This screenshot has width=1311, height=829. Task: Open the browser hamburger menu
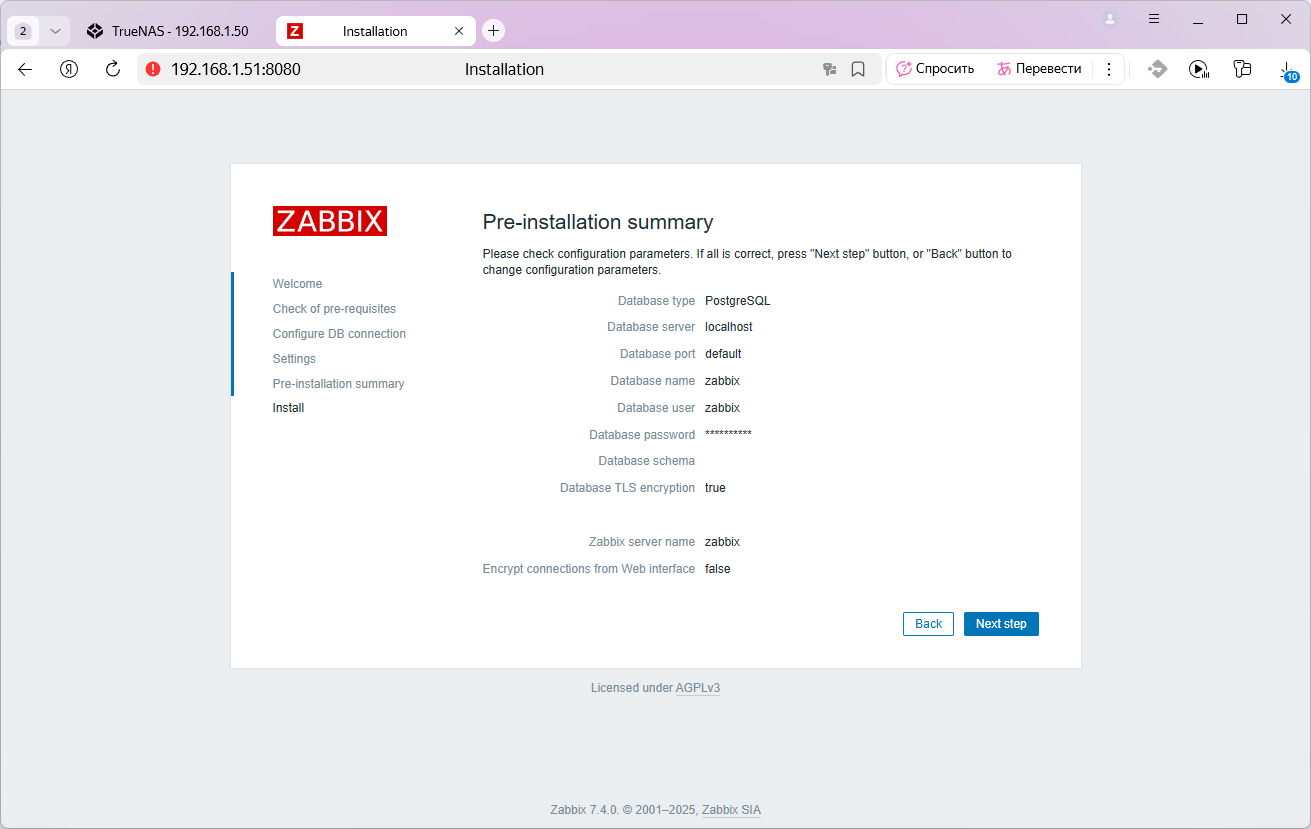[x=1154, y=19]
